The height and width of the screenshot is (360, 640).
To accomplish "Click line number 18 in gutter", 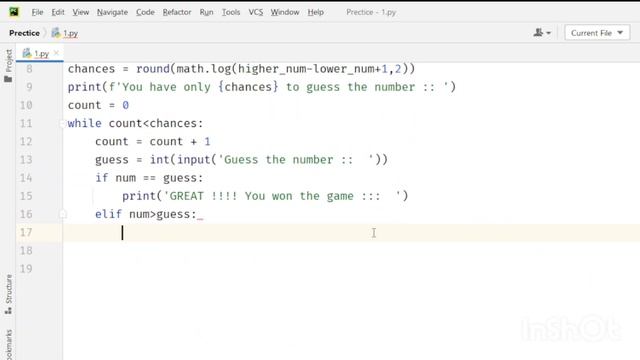I will click(x=26, y=251).
